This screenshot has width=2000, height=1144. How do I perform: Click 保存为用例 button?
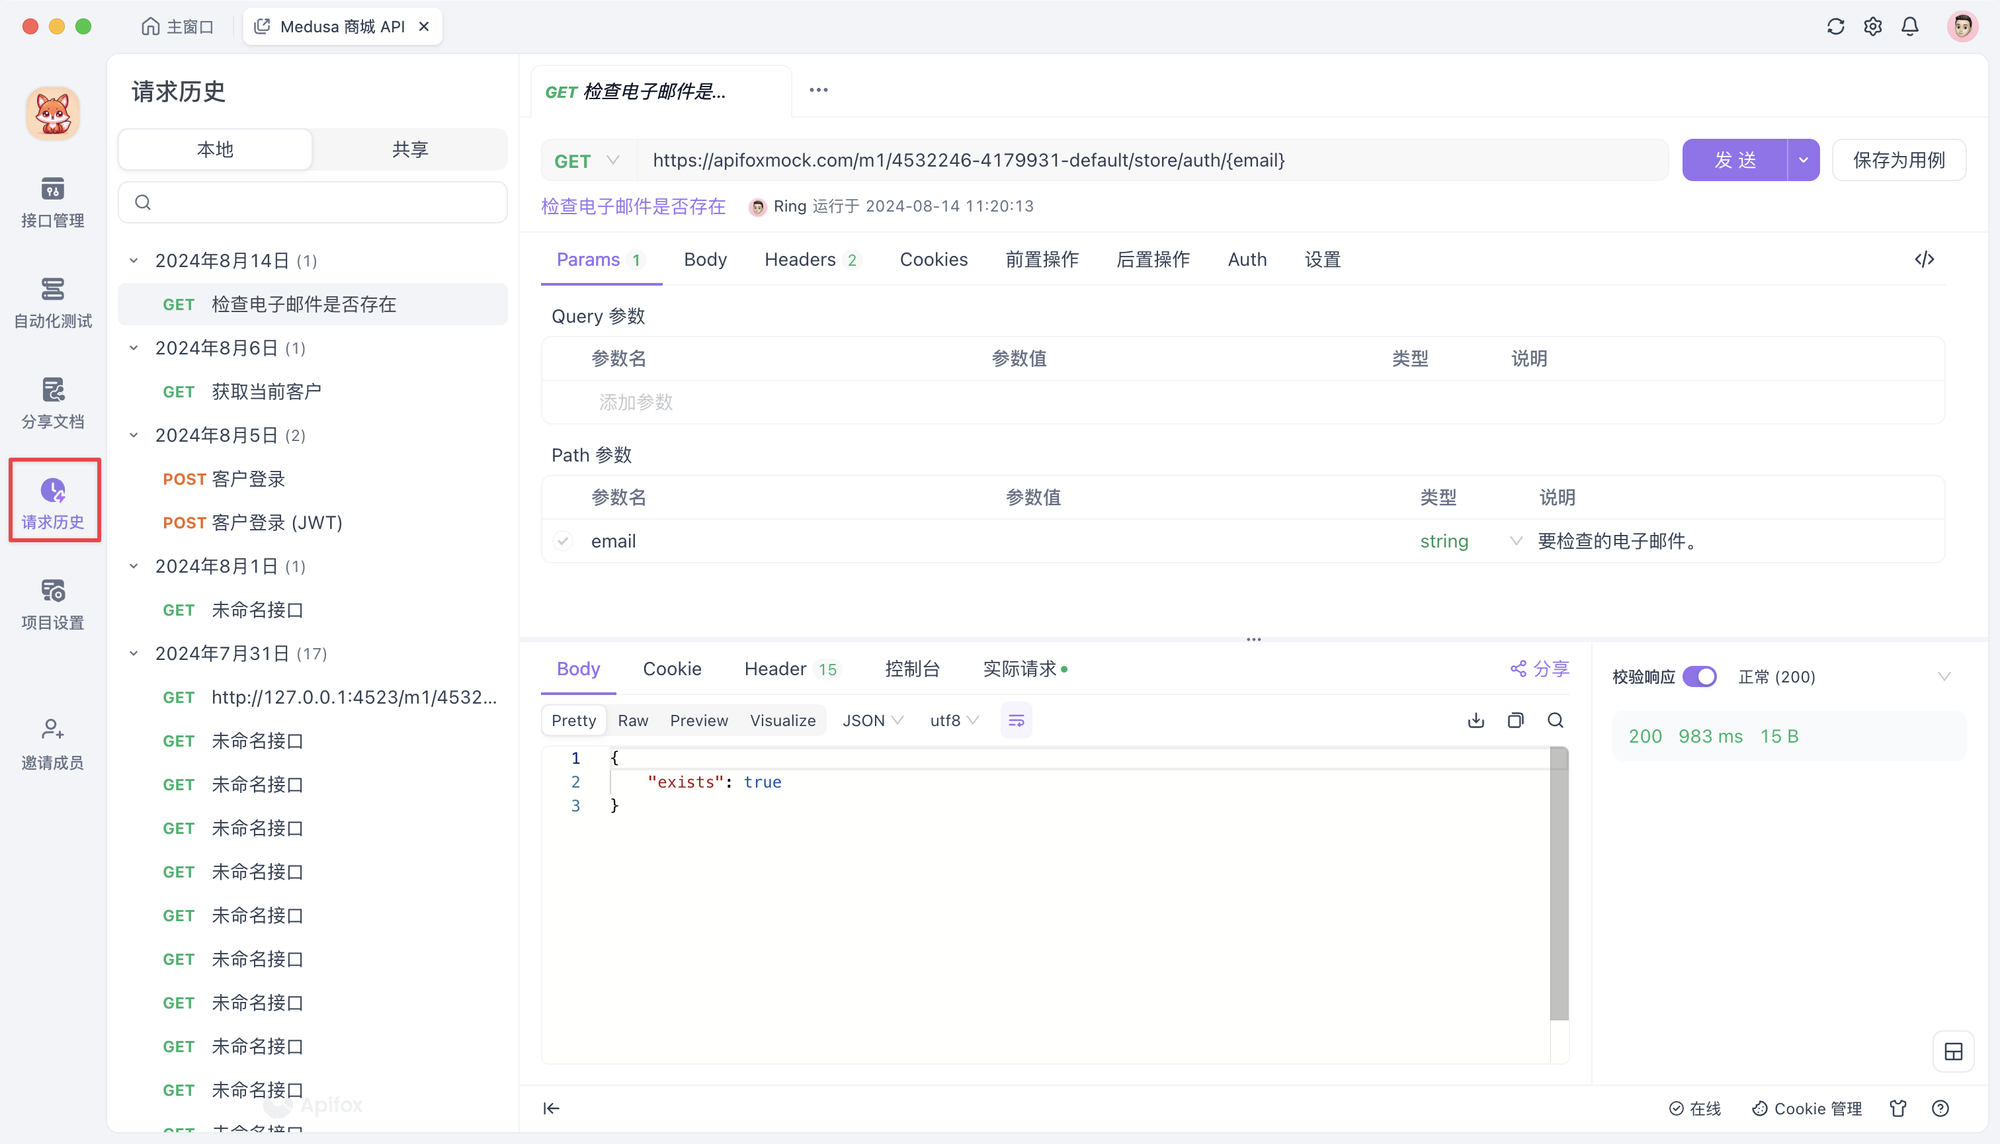1899,160
